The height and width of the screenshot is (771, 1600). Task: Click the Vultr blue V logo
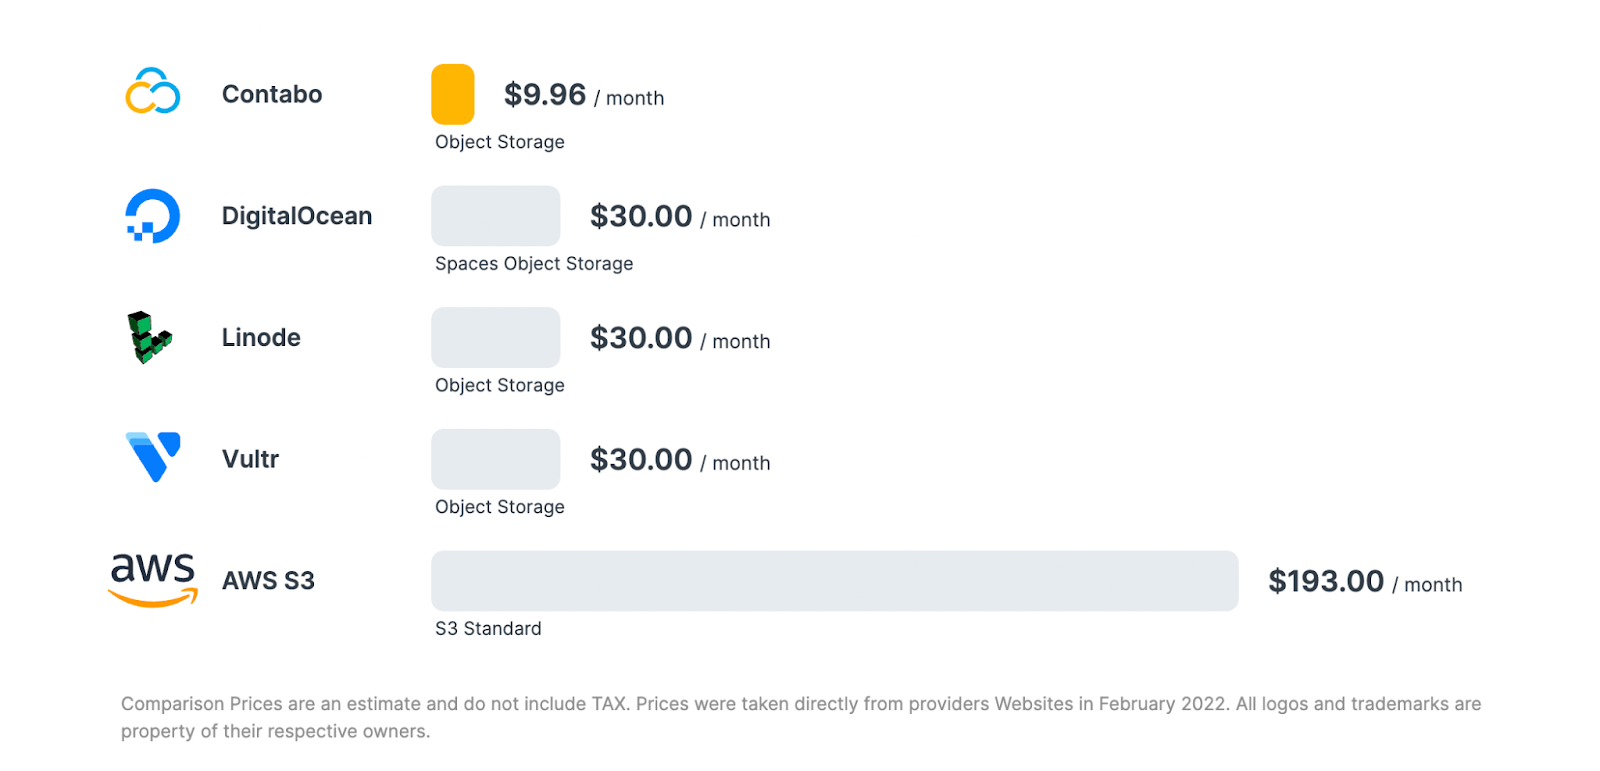(x=153, y=457)
